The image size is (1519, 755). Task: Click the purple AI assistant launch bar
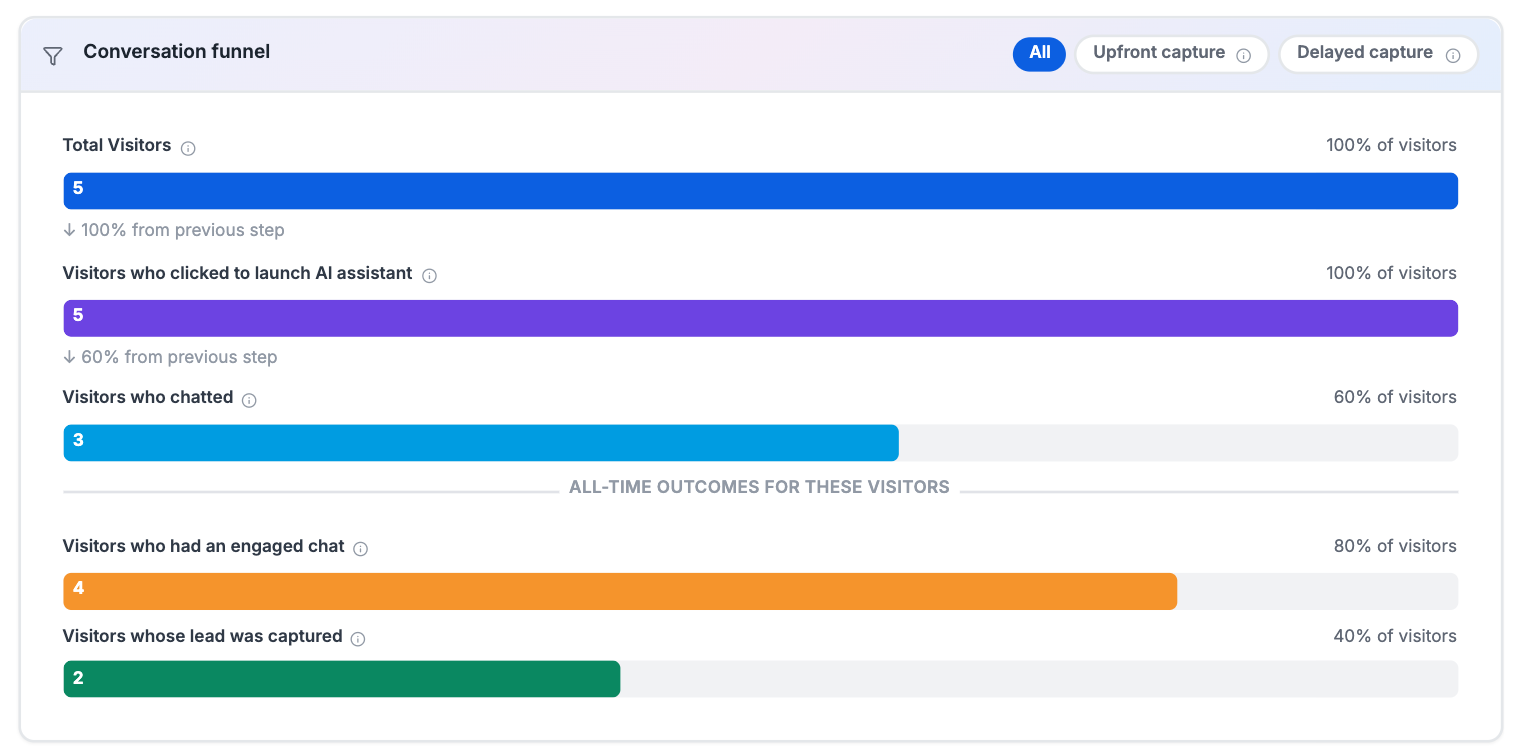pyautogui.click(x=760, y=318)
